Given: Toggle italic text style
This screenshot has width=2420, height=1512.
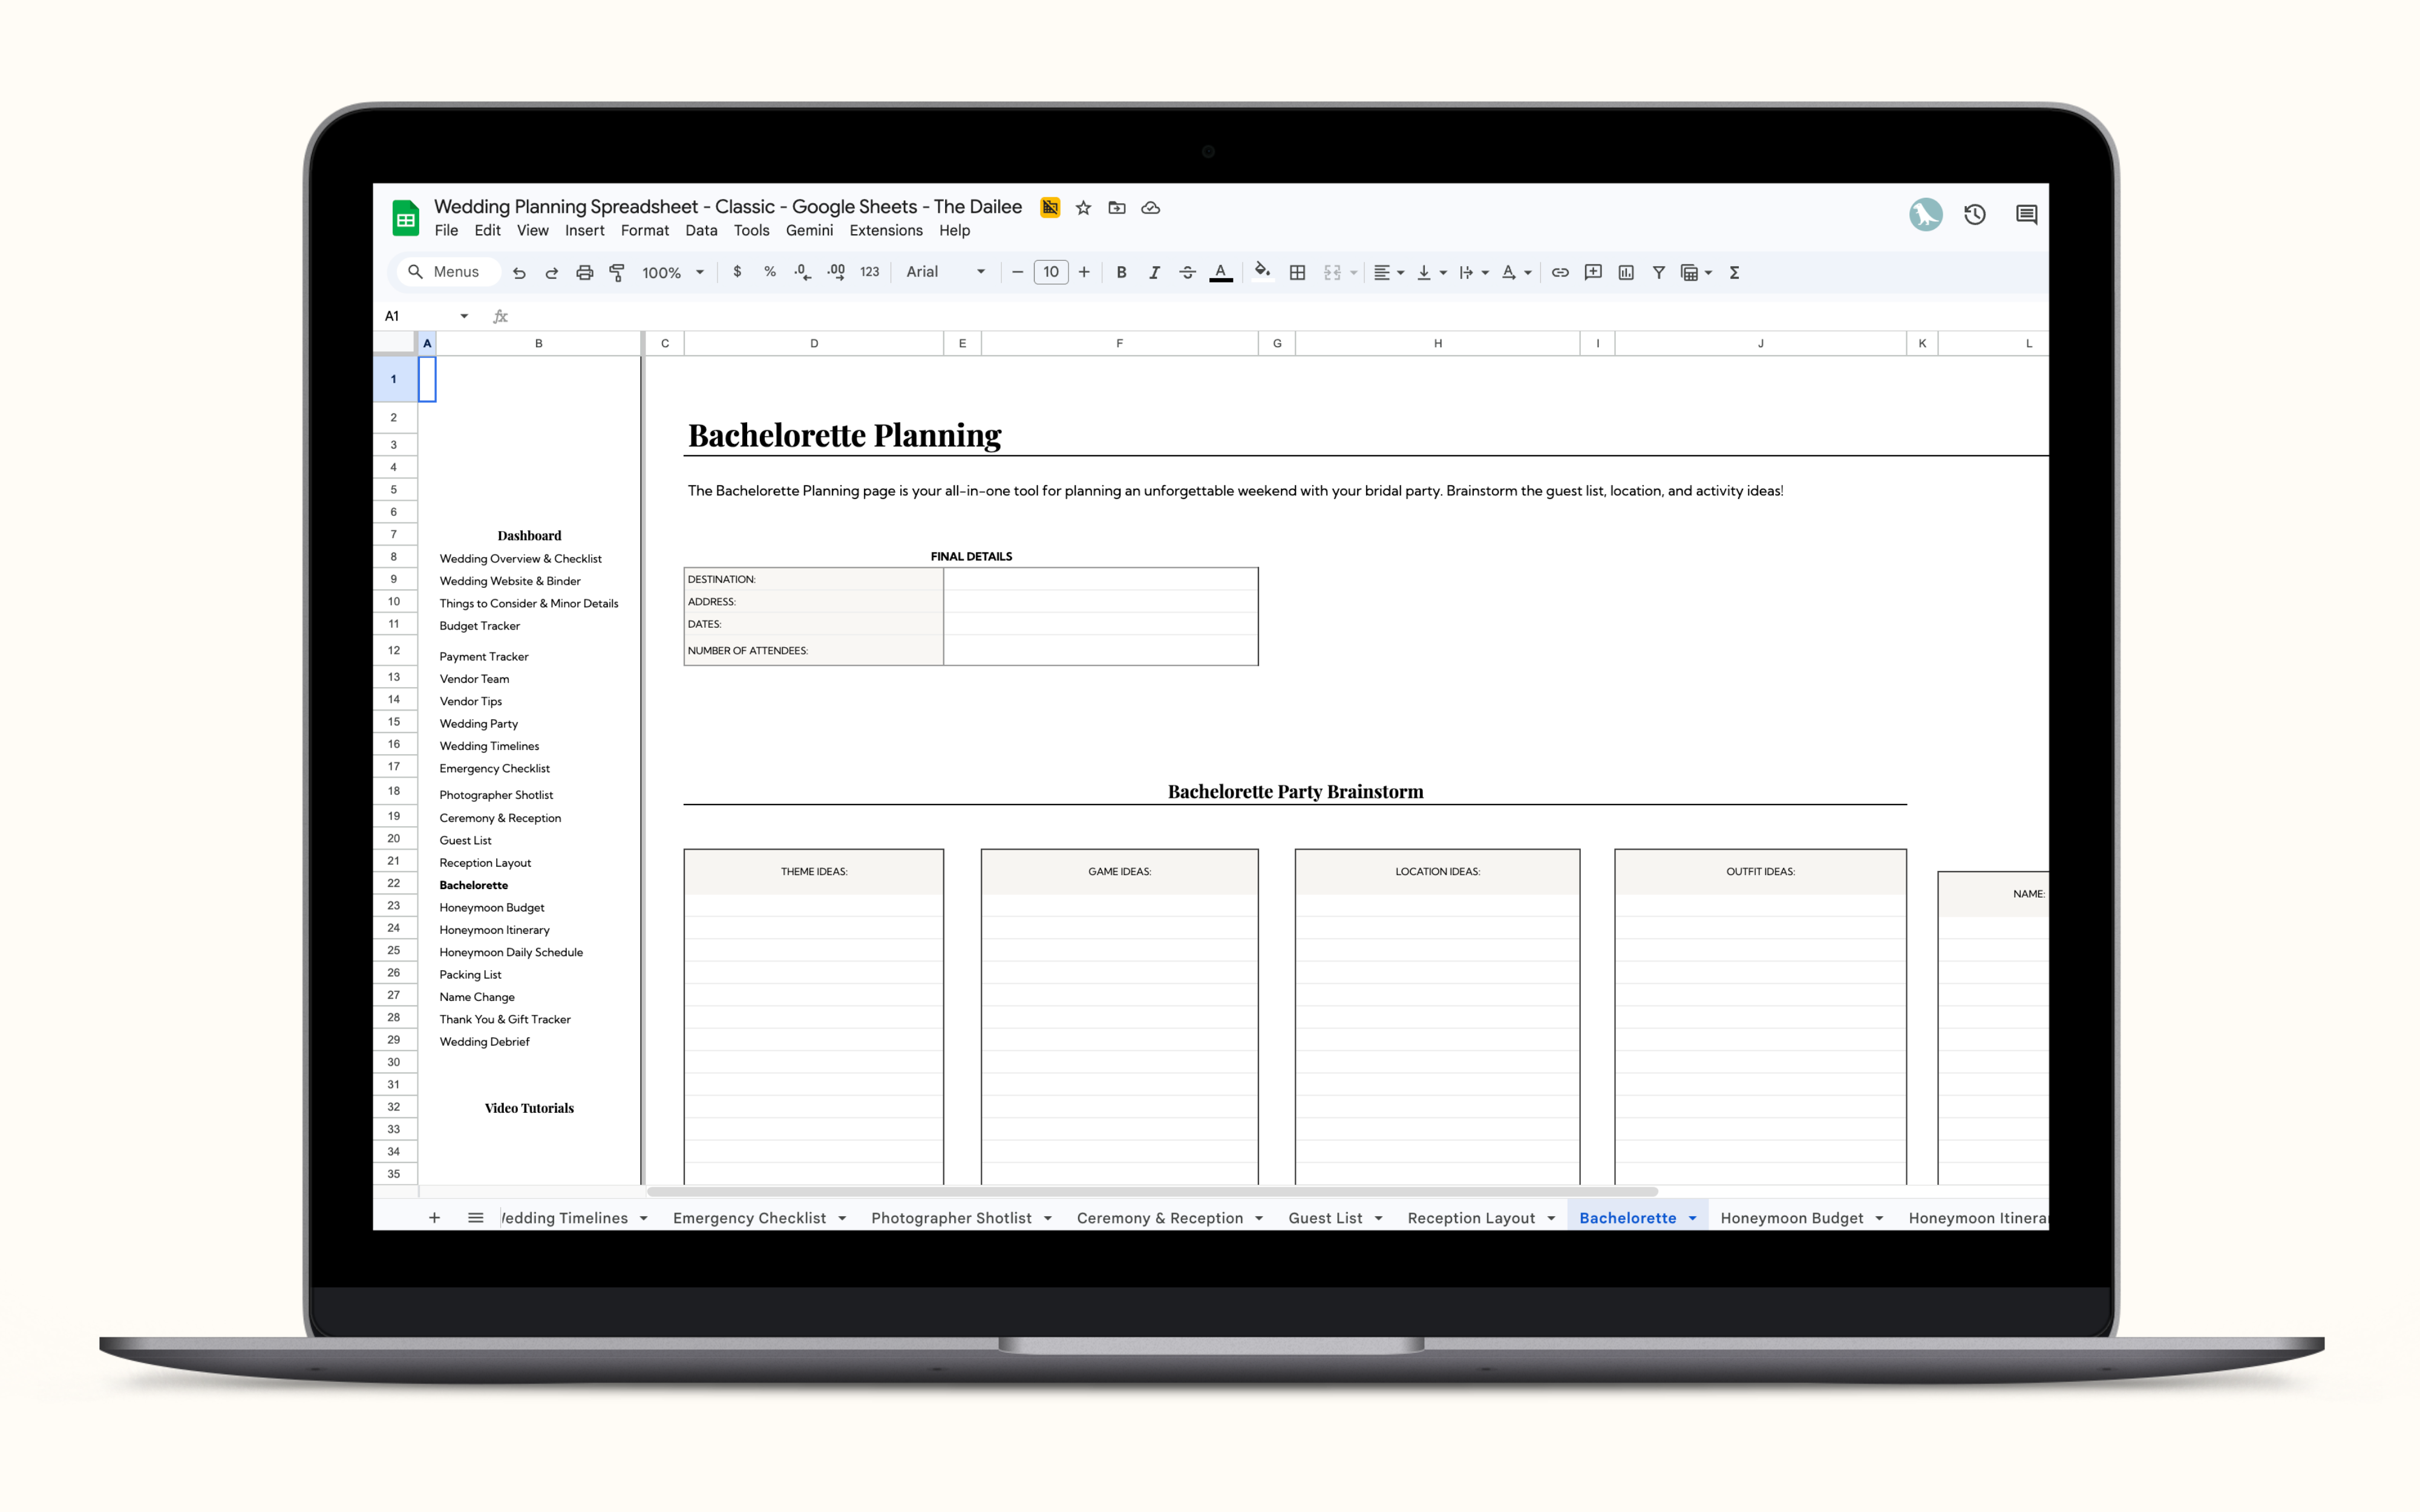Looking at the screenshot, I should pyautogui.click(x=1154, y=272).
